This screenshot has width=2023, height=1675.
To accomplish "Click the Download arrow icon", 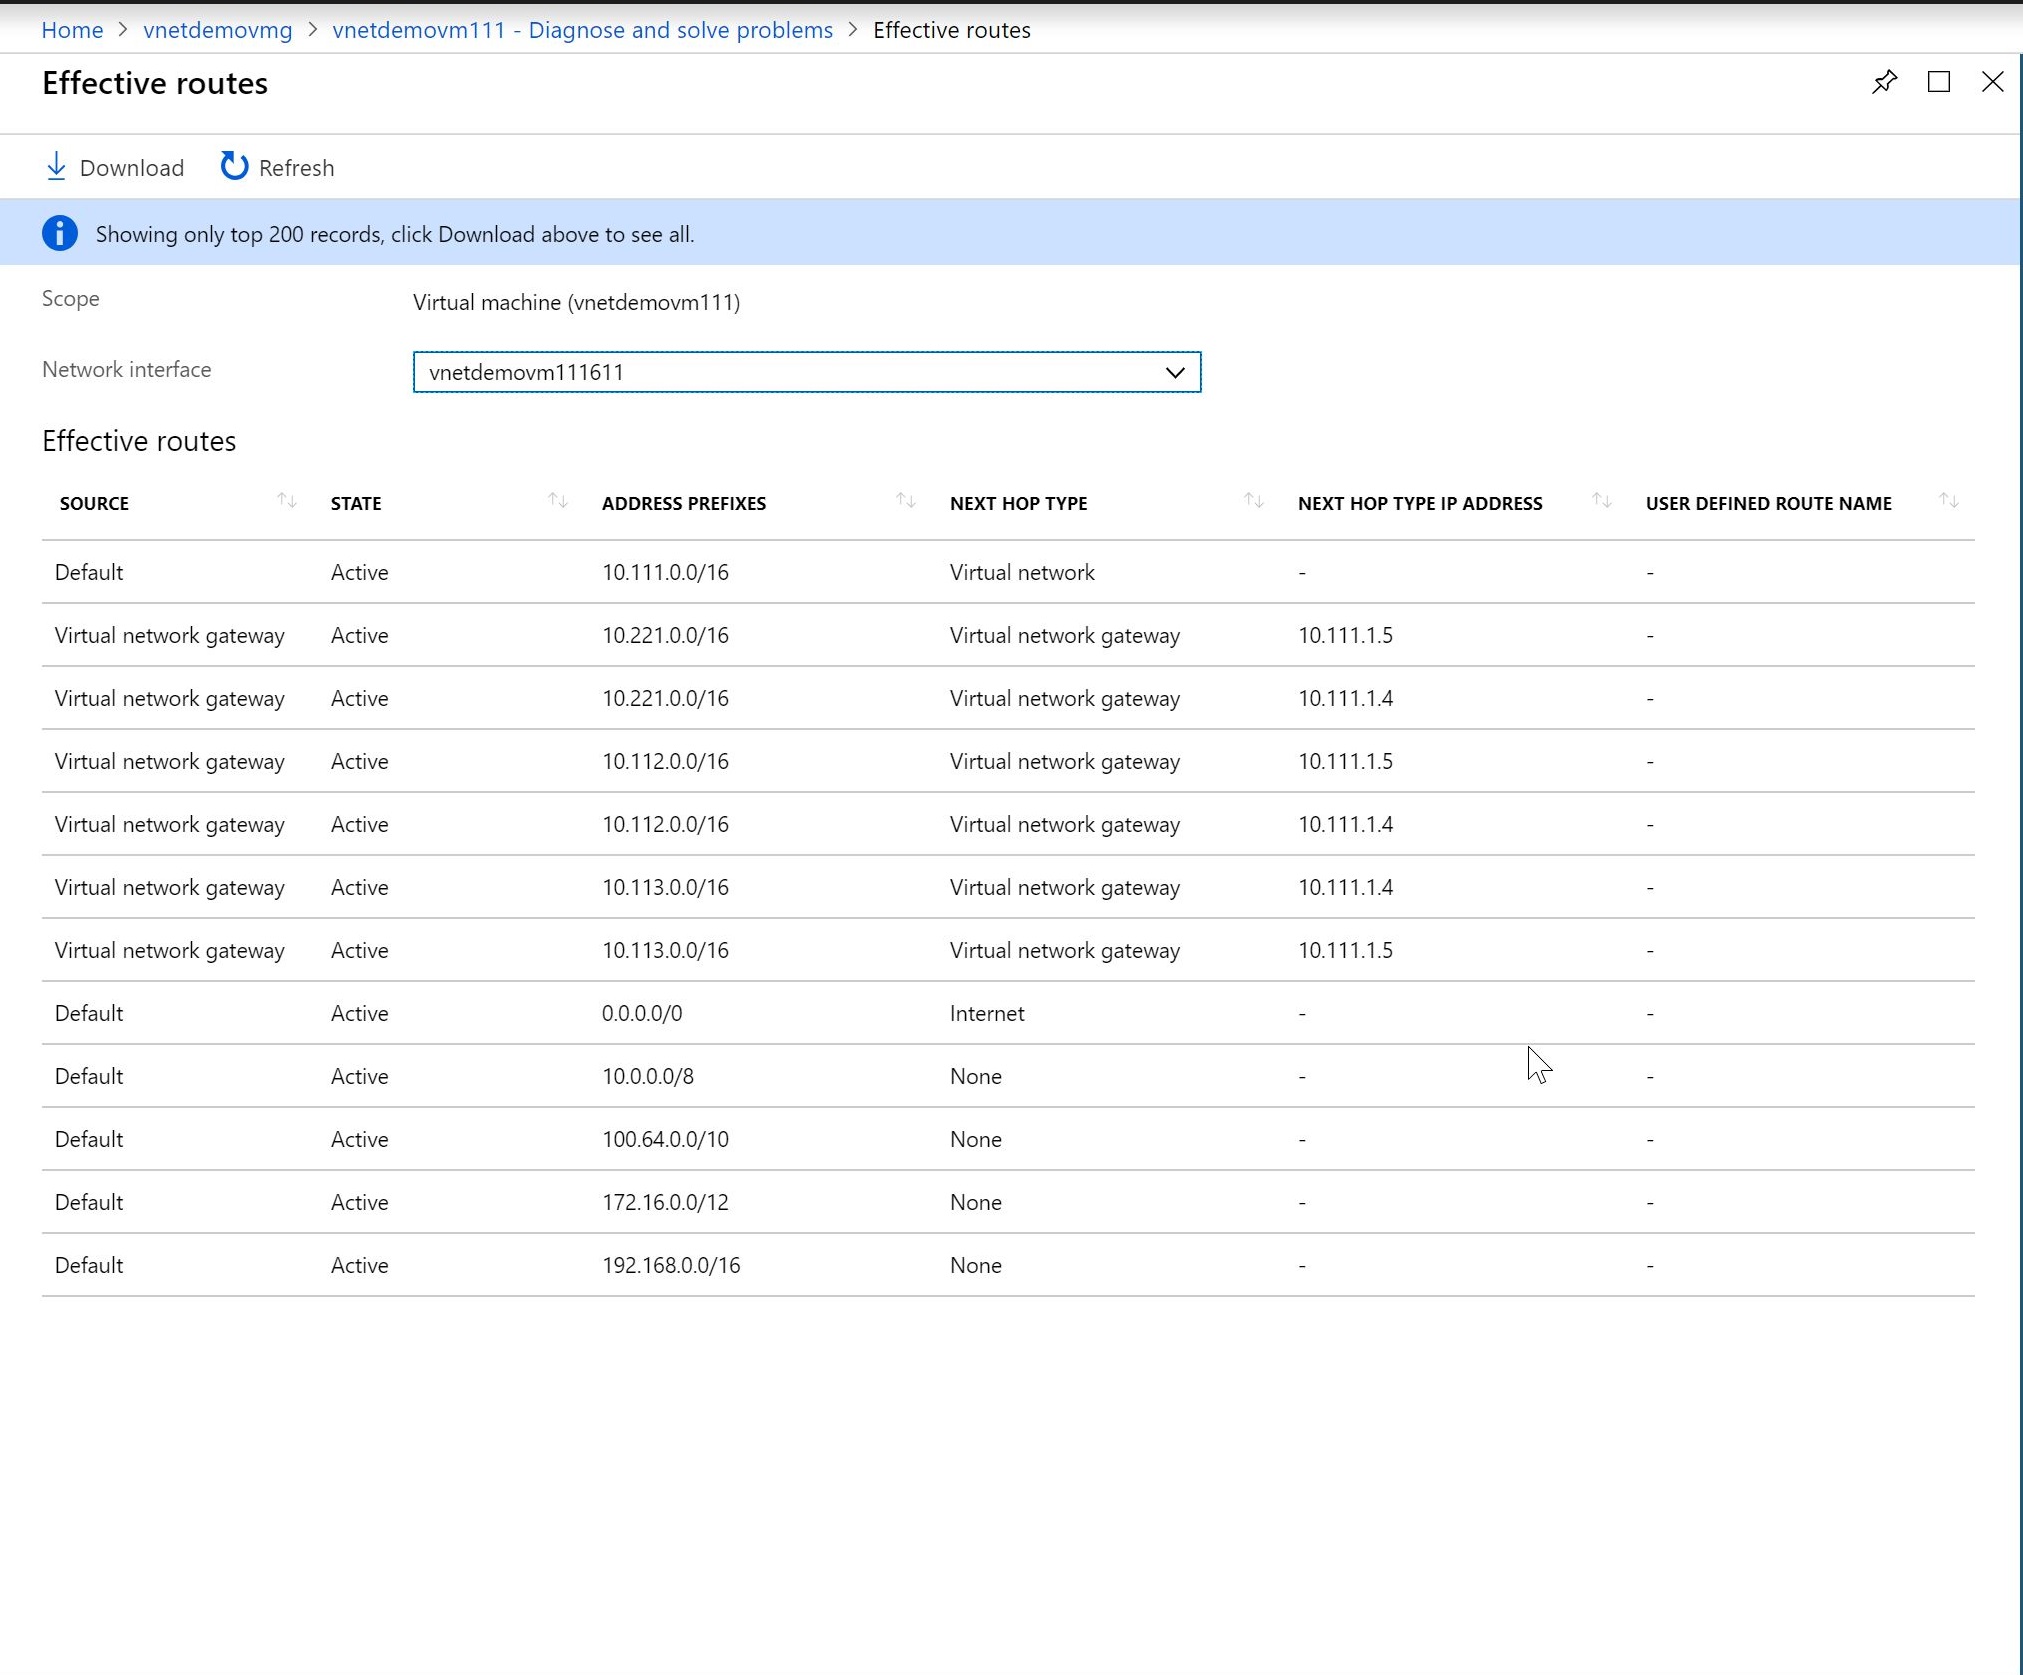I will pos(56,167).
